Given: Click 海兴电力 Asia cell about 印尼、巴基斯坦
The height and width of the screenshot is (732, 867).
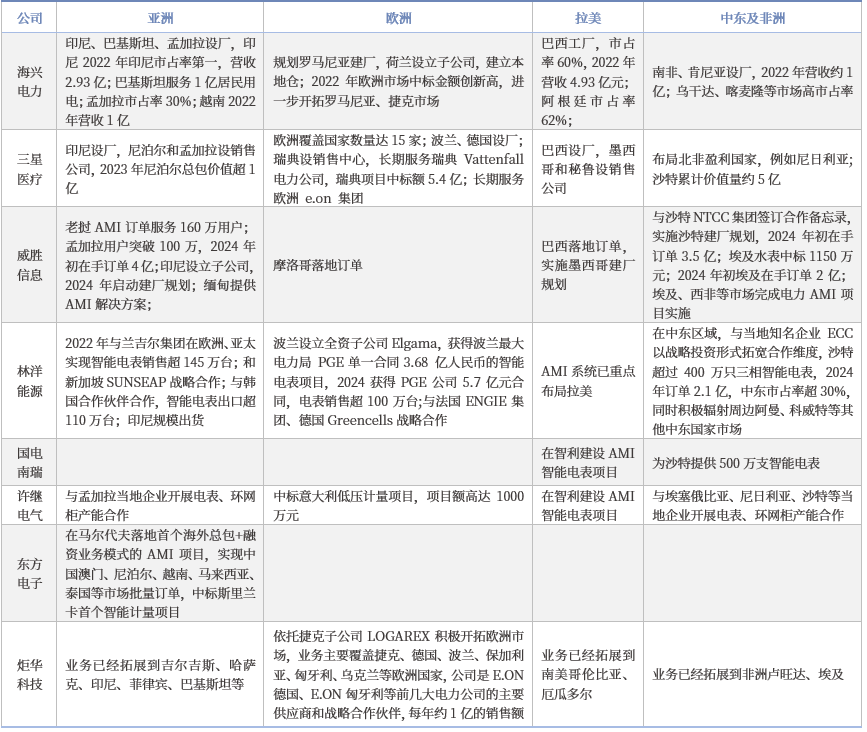Looking at the screenshot, I should pos(160,81).
